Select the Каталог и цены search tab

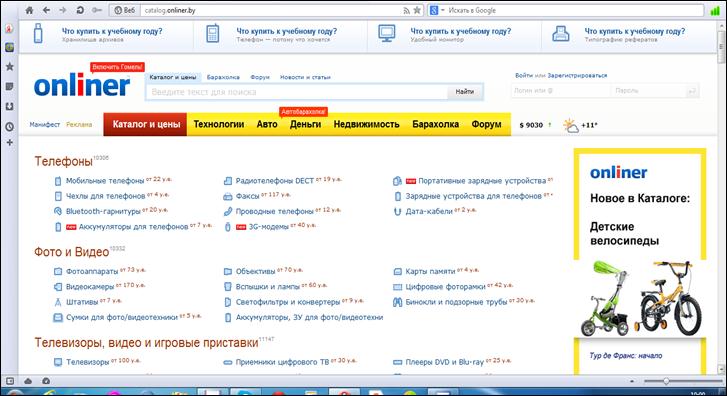coord(173,77)
